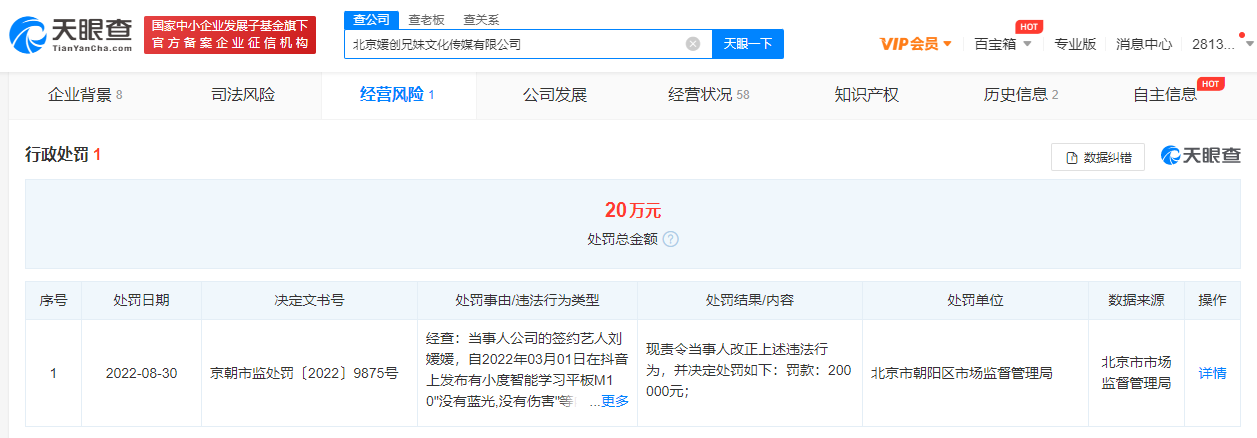
Task: Open the 自主信息 tab
Action: pos(1165,95)
